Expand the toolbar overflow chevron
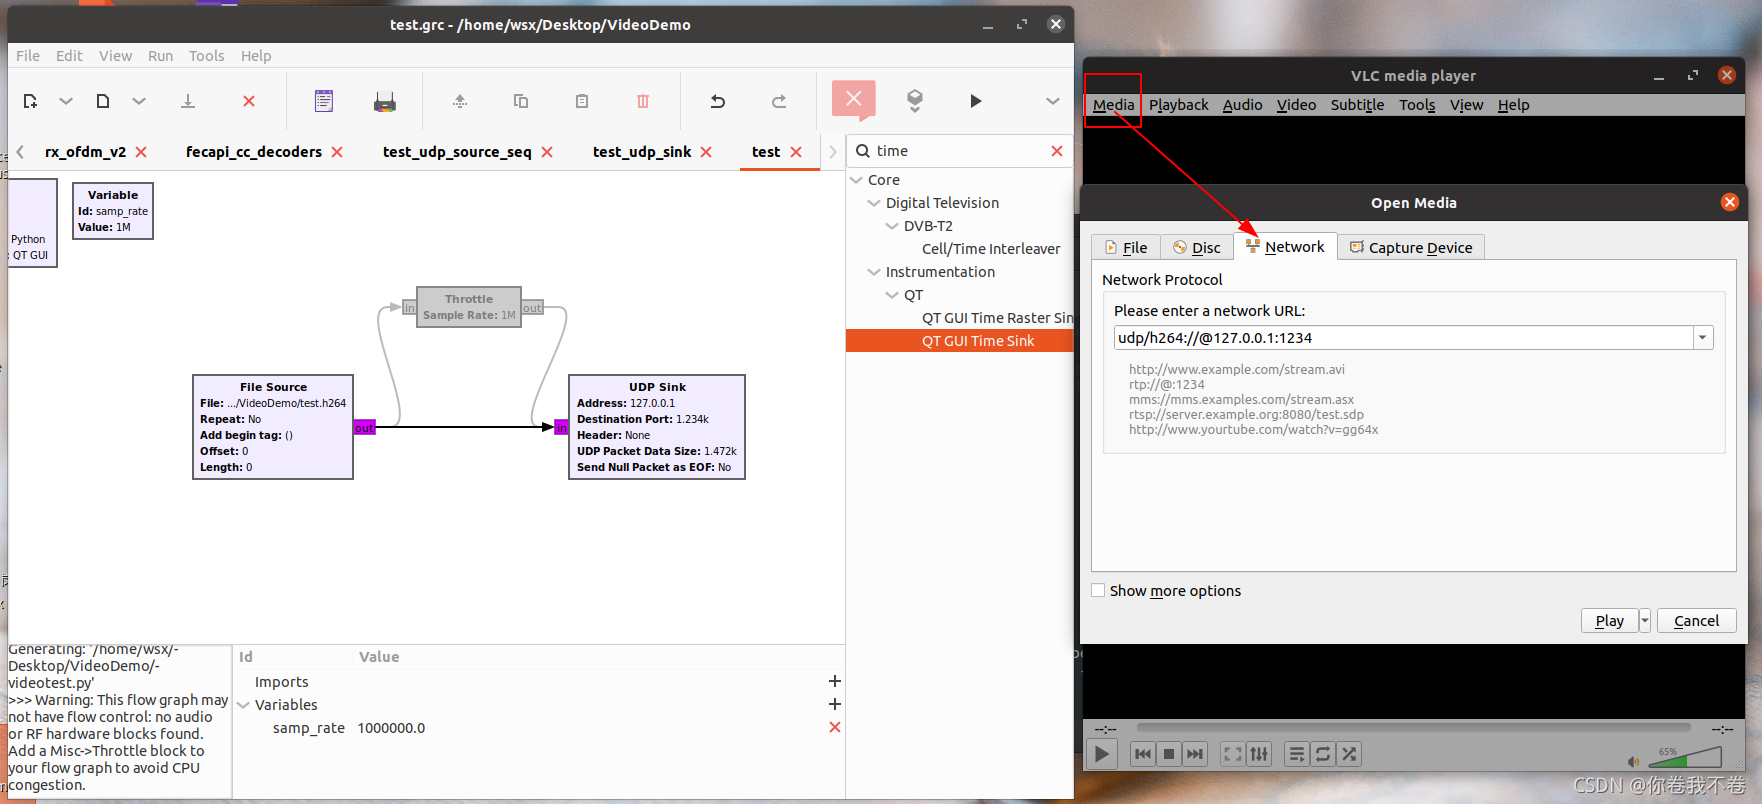This screenshot has width=1762, height=804. (x=1053, y=101)
